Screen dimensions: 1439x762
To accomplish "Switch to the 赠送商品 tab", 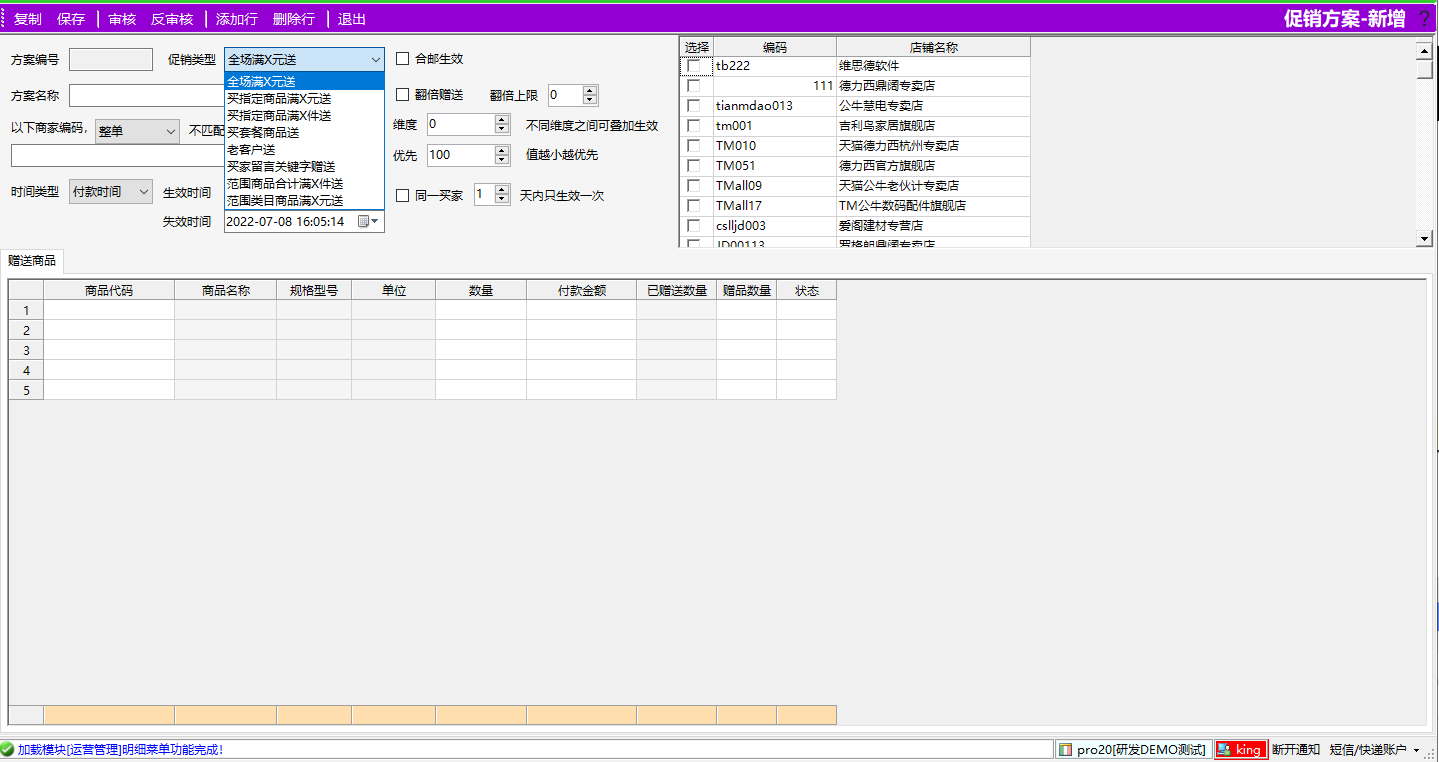I will 32,260.
